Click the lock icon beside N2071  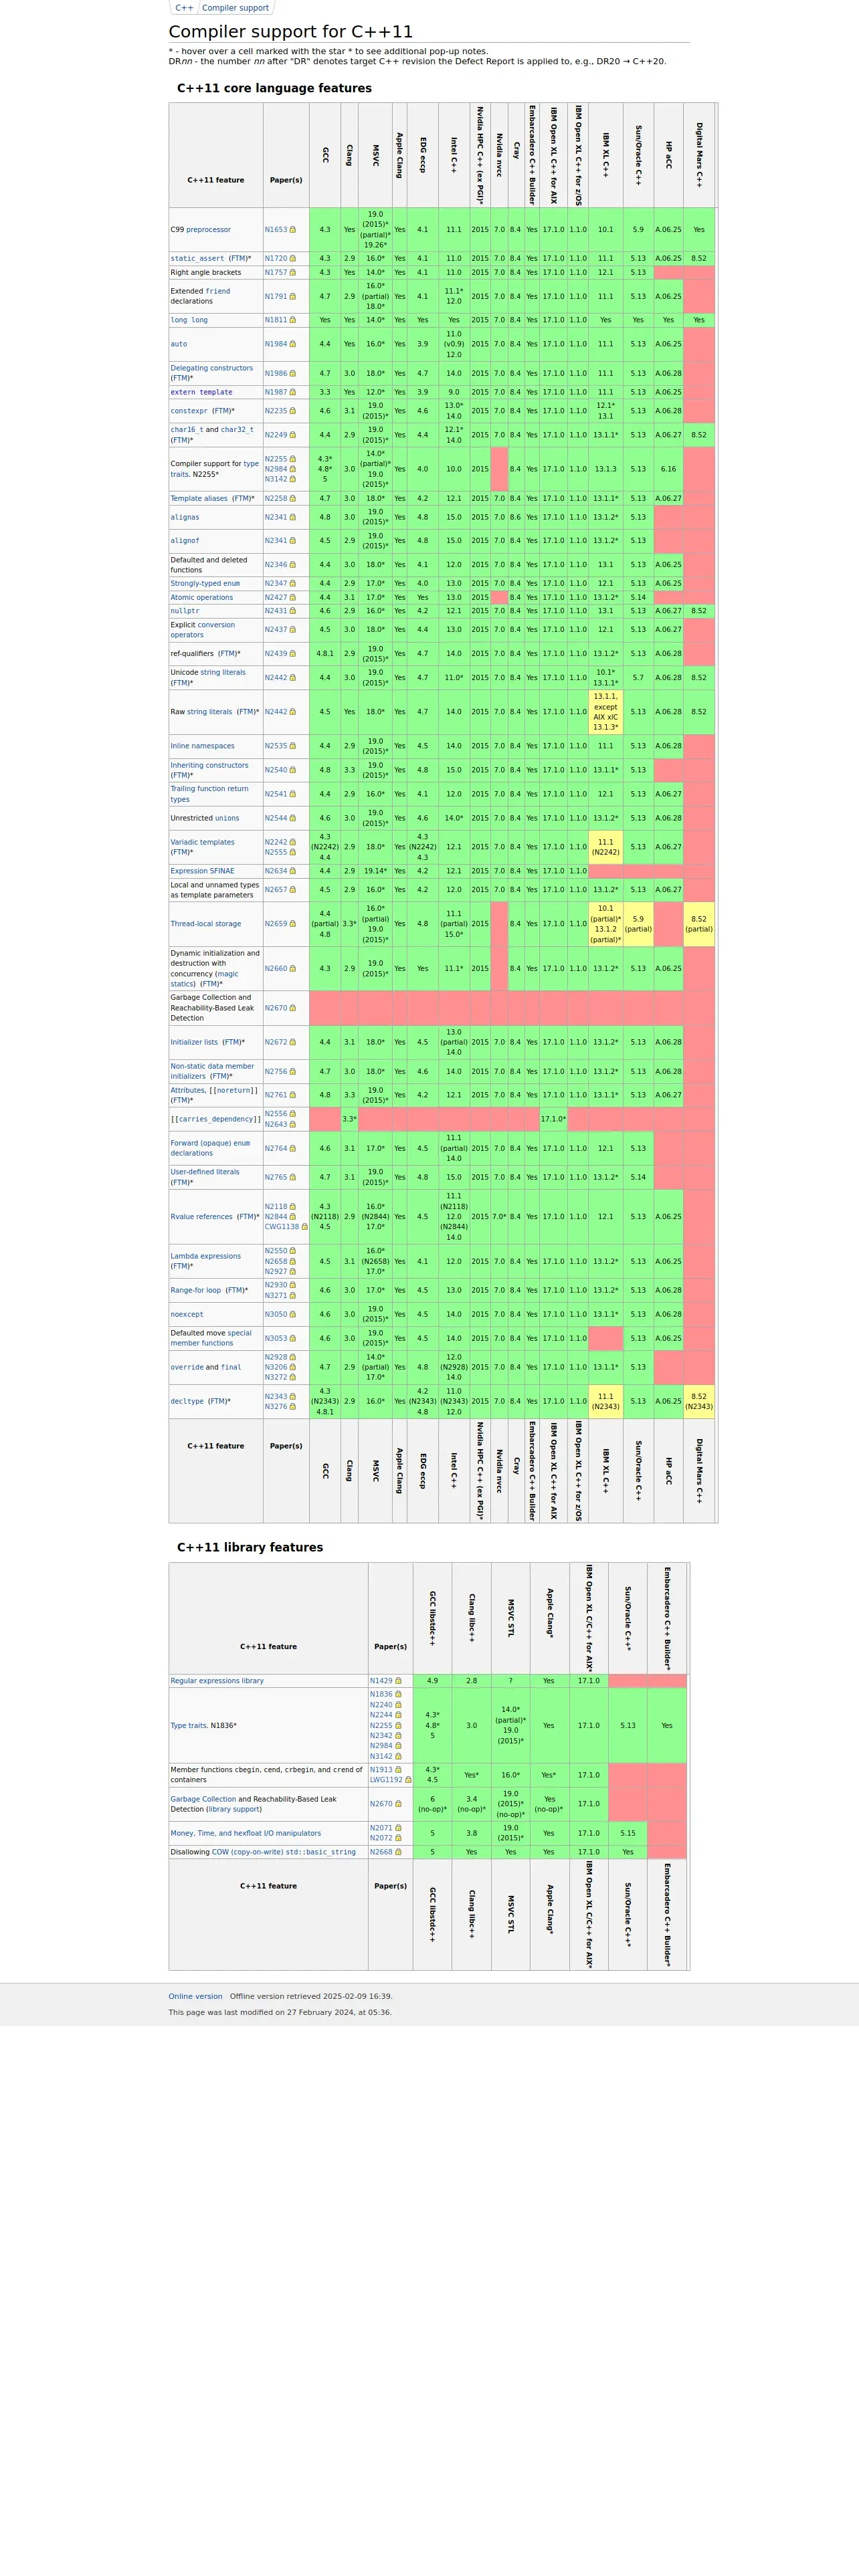[398, 1828]
